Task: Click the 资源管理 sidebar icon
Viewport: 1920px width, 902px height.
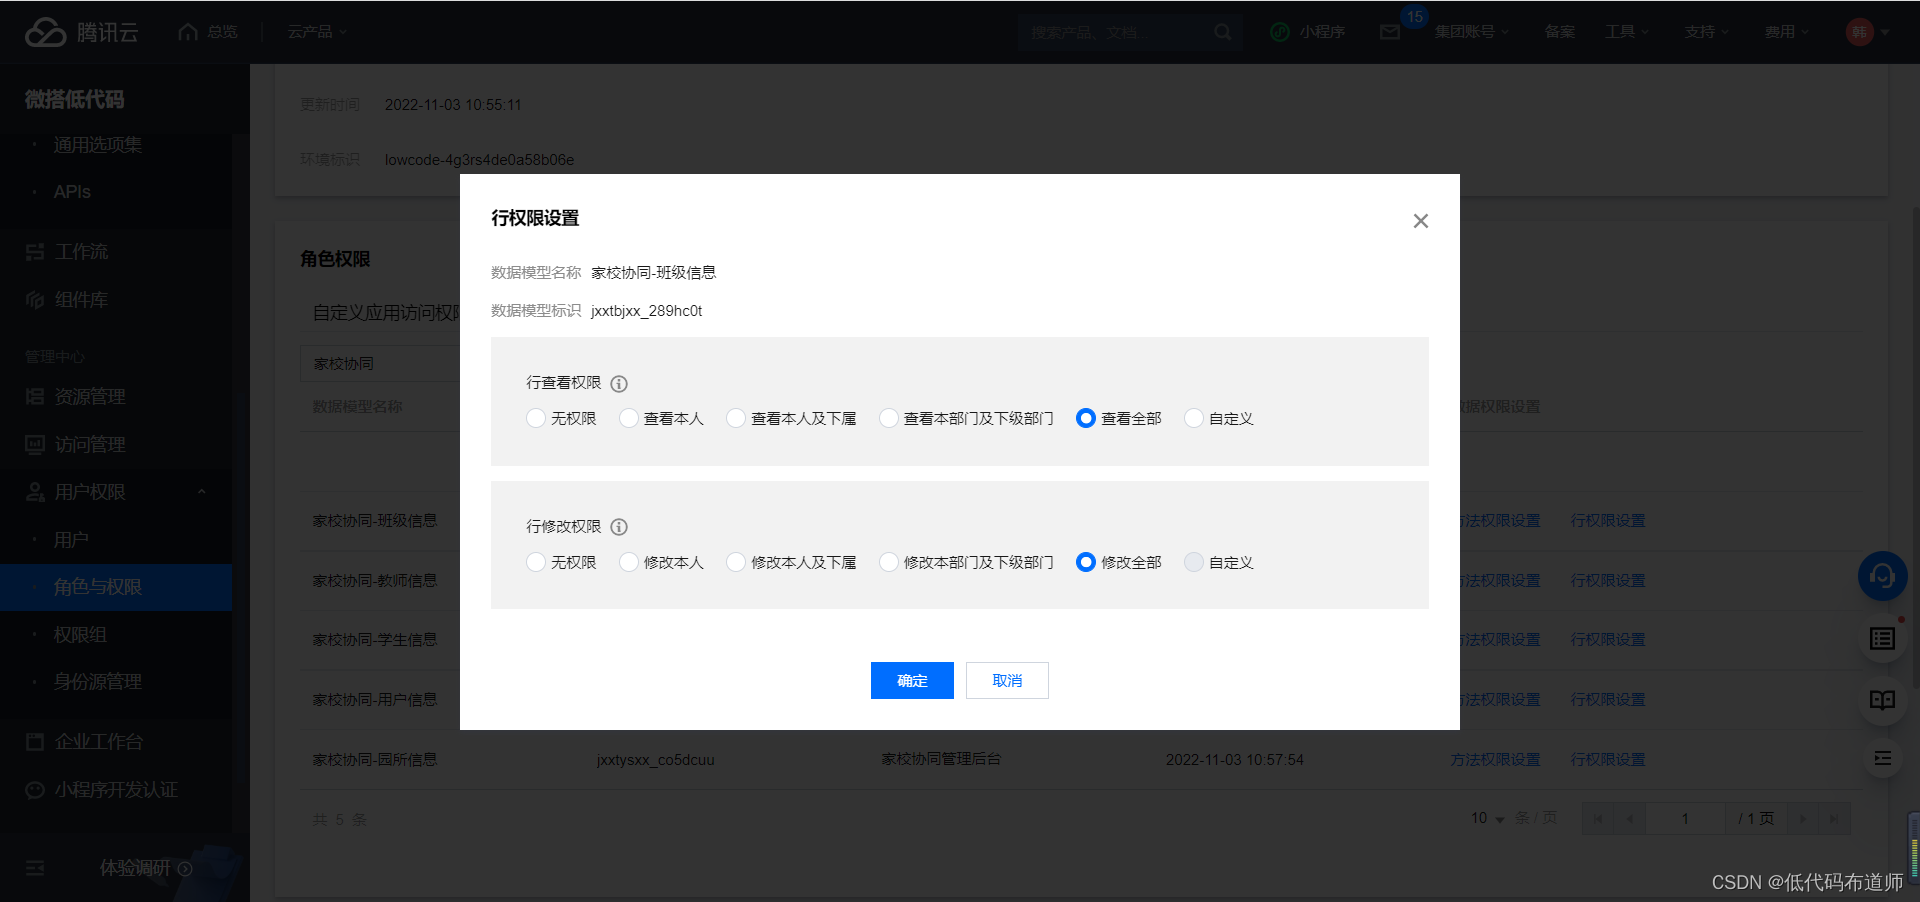Action: pyautogui.click(x=35, y=397)
